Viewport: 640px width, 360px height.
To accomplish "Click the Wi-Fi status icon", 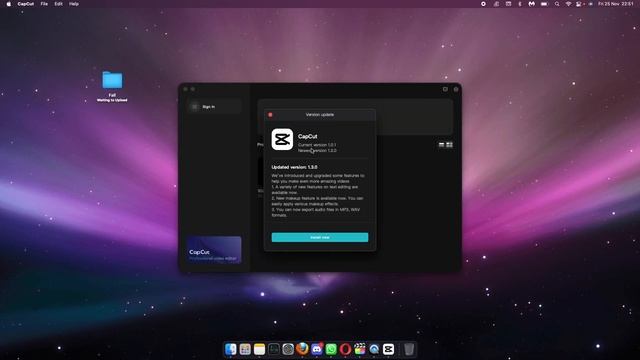I will 568,4.
